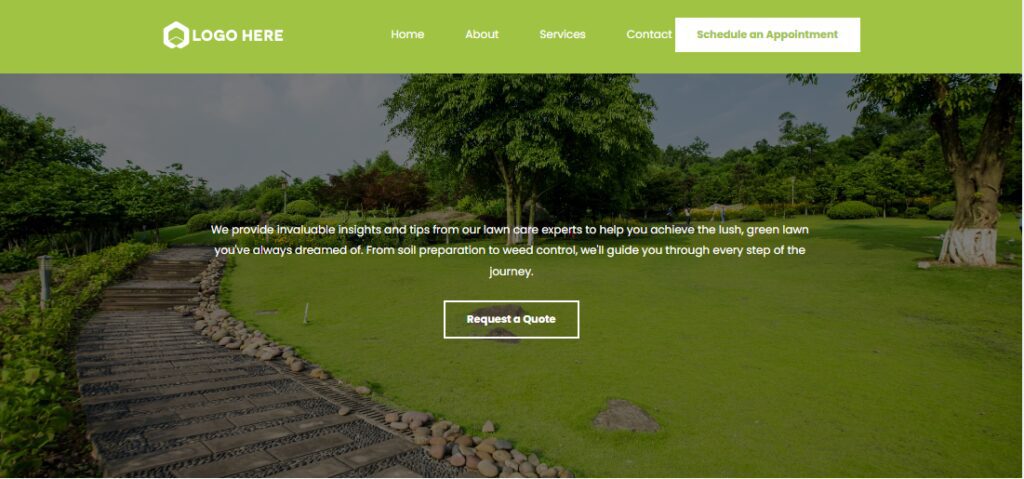Viewport: 1024px width, 479px height.
Task: Go to the About page
Action: (482, 35)
